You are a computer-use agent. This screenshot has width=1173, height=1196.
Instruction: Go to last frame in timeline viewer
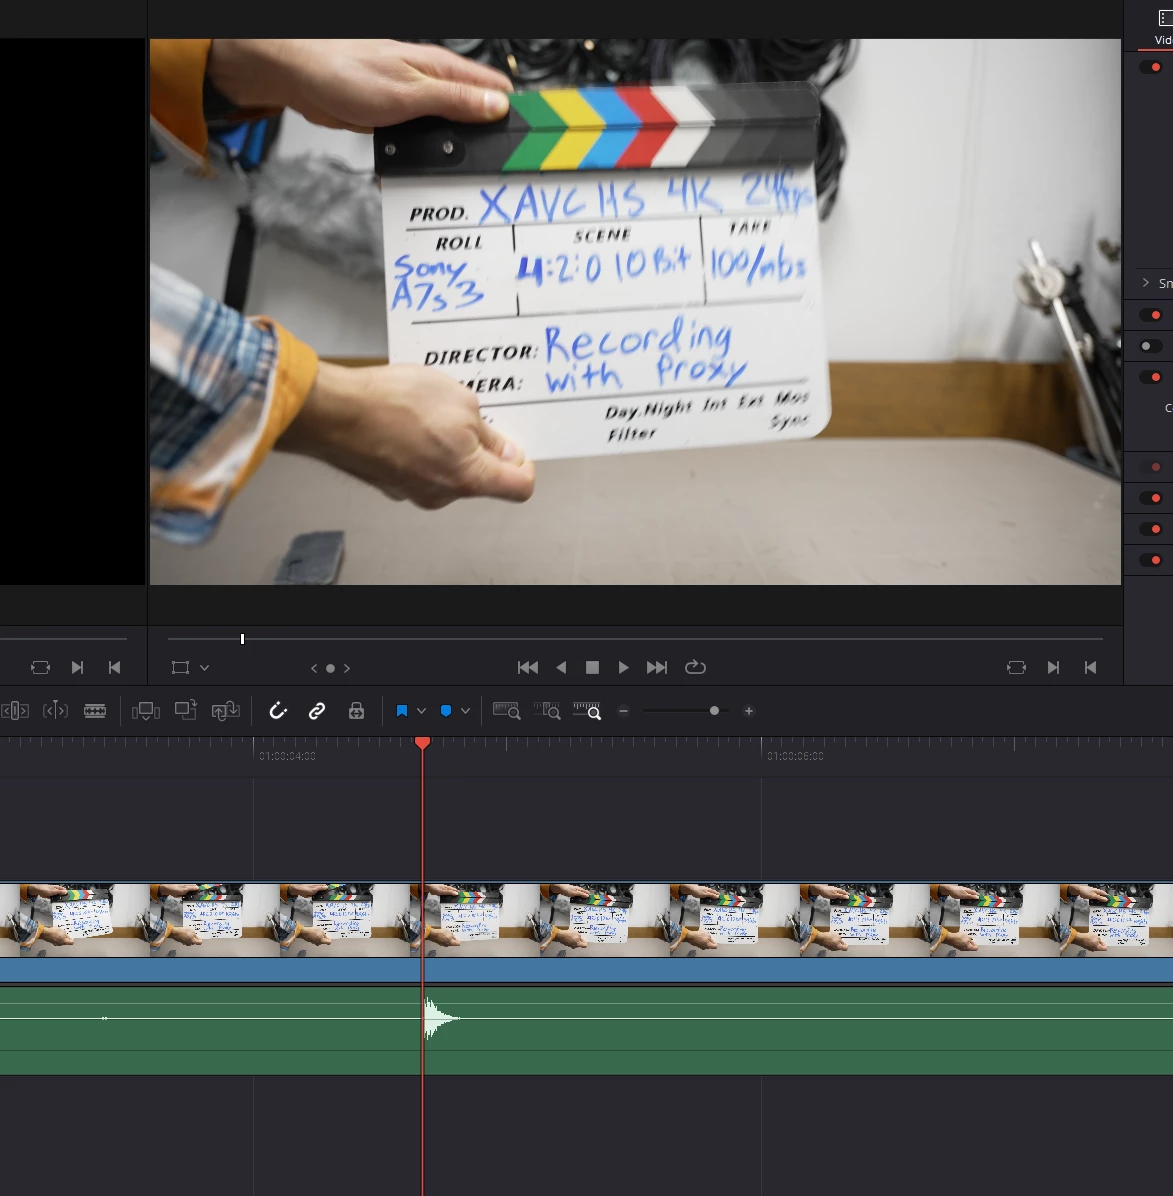pos(657,667)
